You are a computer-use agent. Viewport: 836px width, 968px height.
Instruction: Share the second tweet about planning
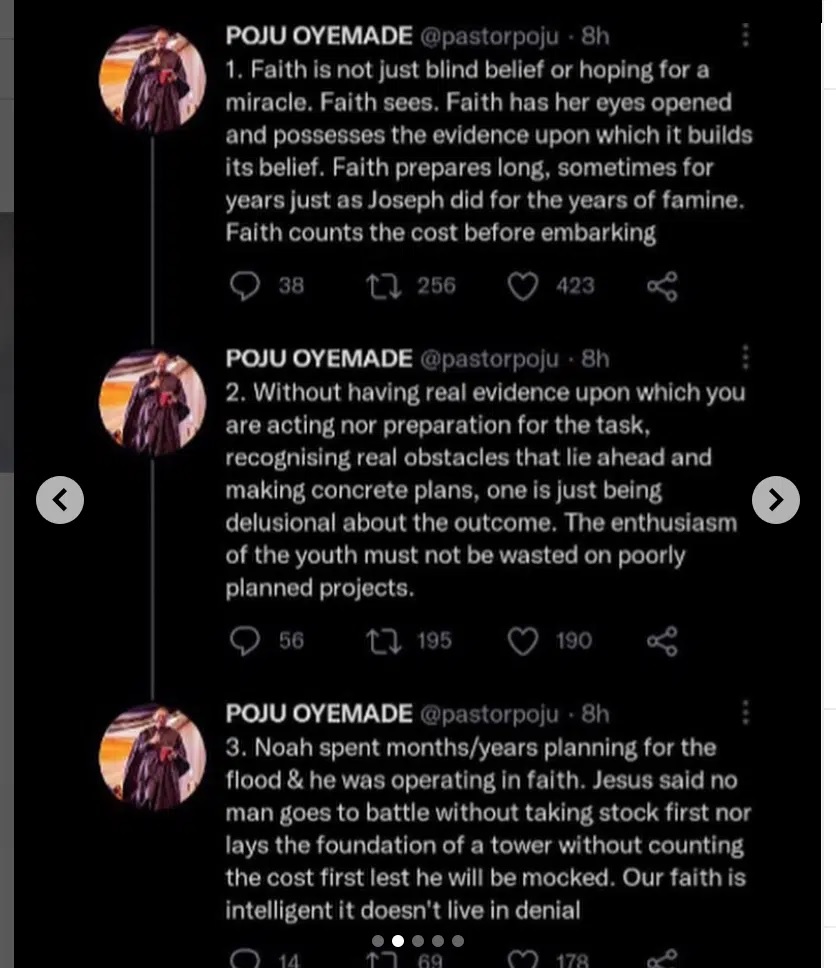pos(662,641)
